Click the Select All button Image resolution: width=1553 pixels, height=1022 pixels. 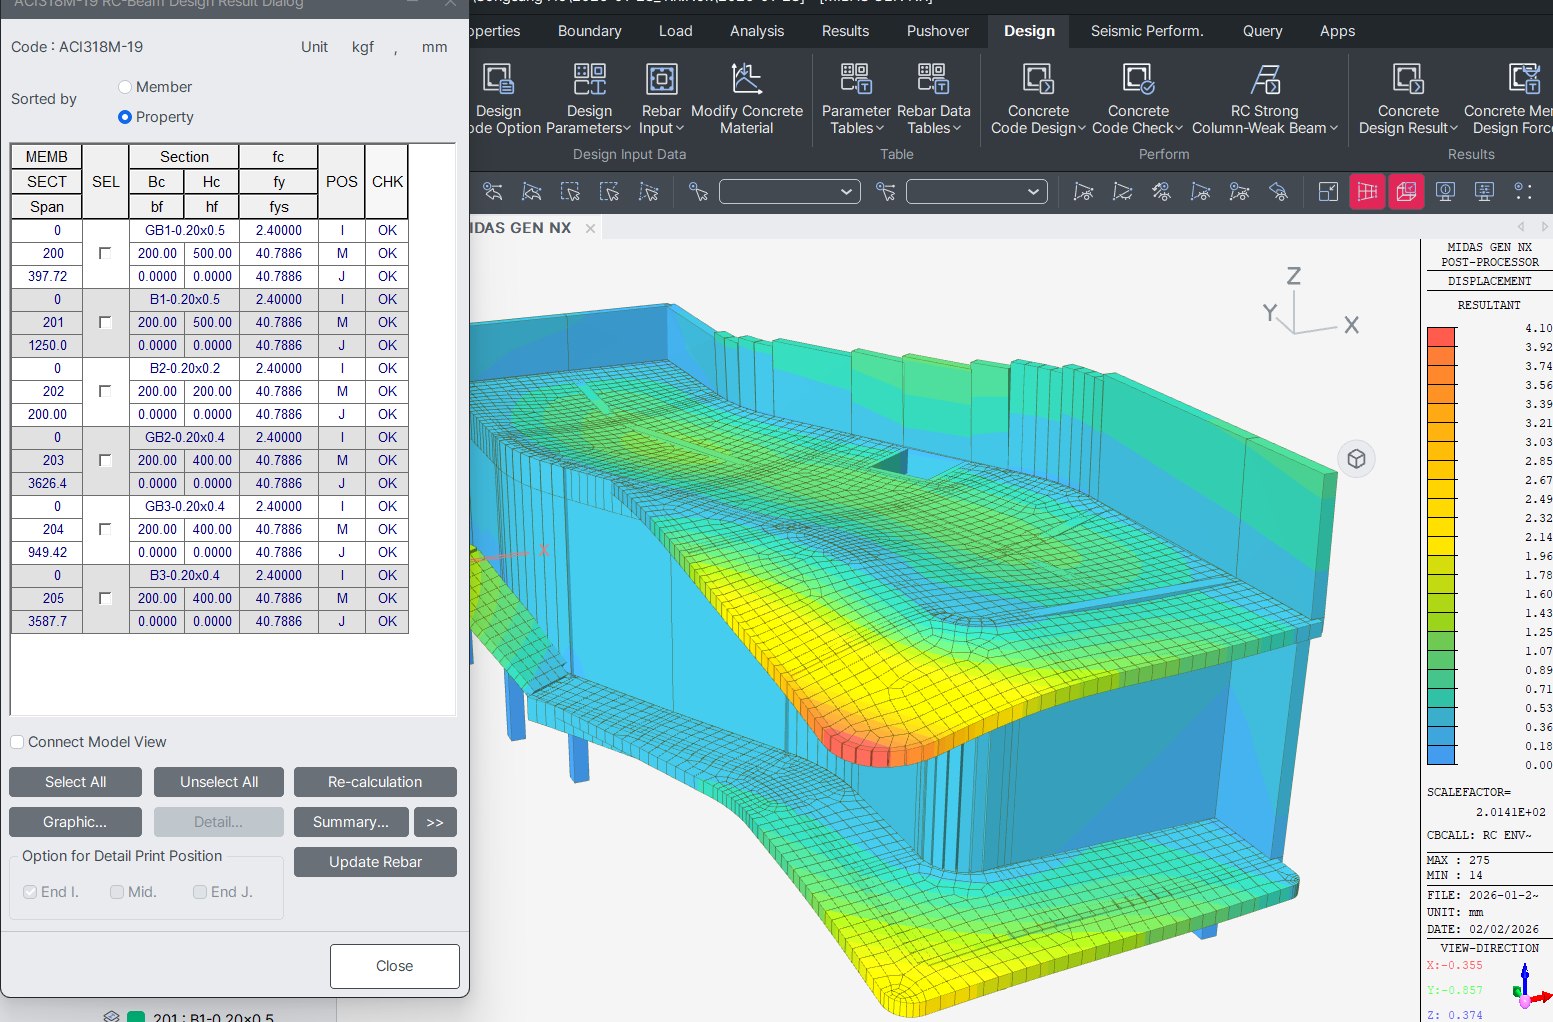75,782
